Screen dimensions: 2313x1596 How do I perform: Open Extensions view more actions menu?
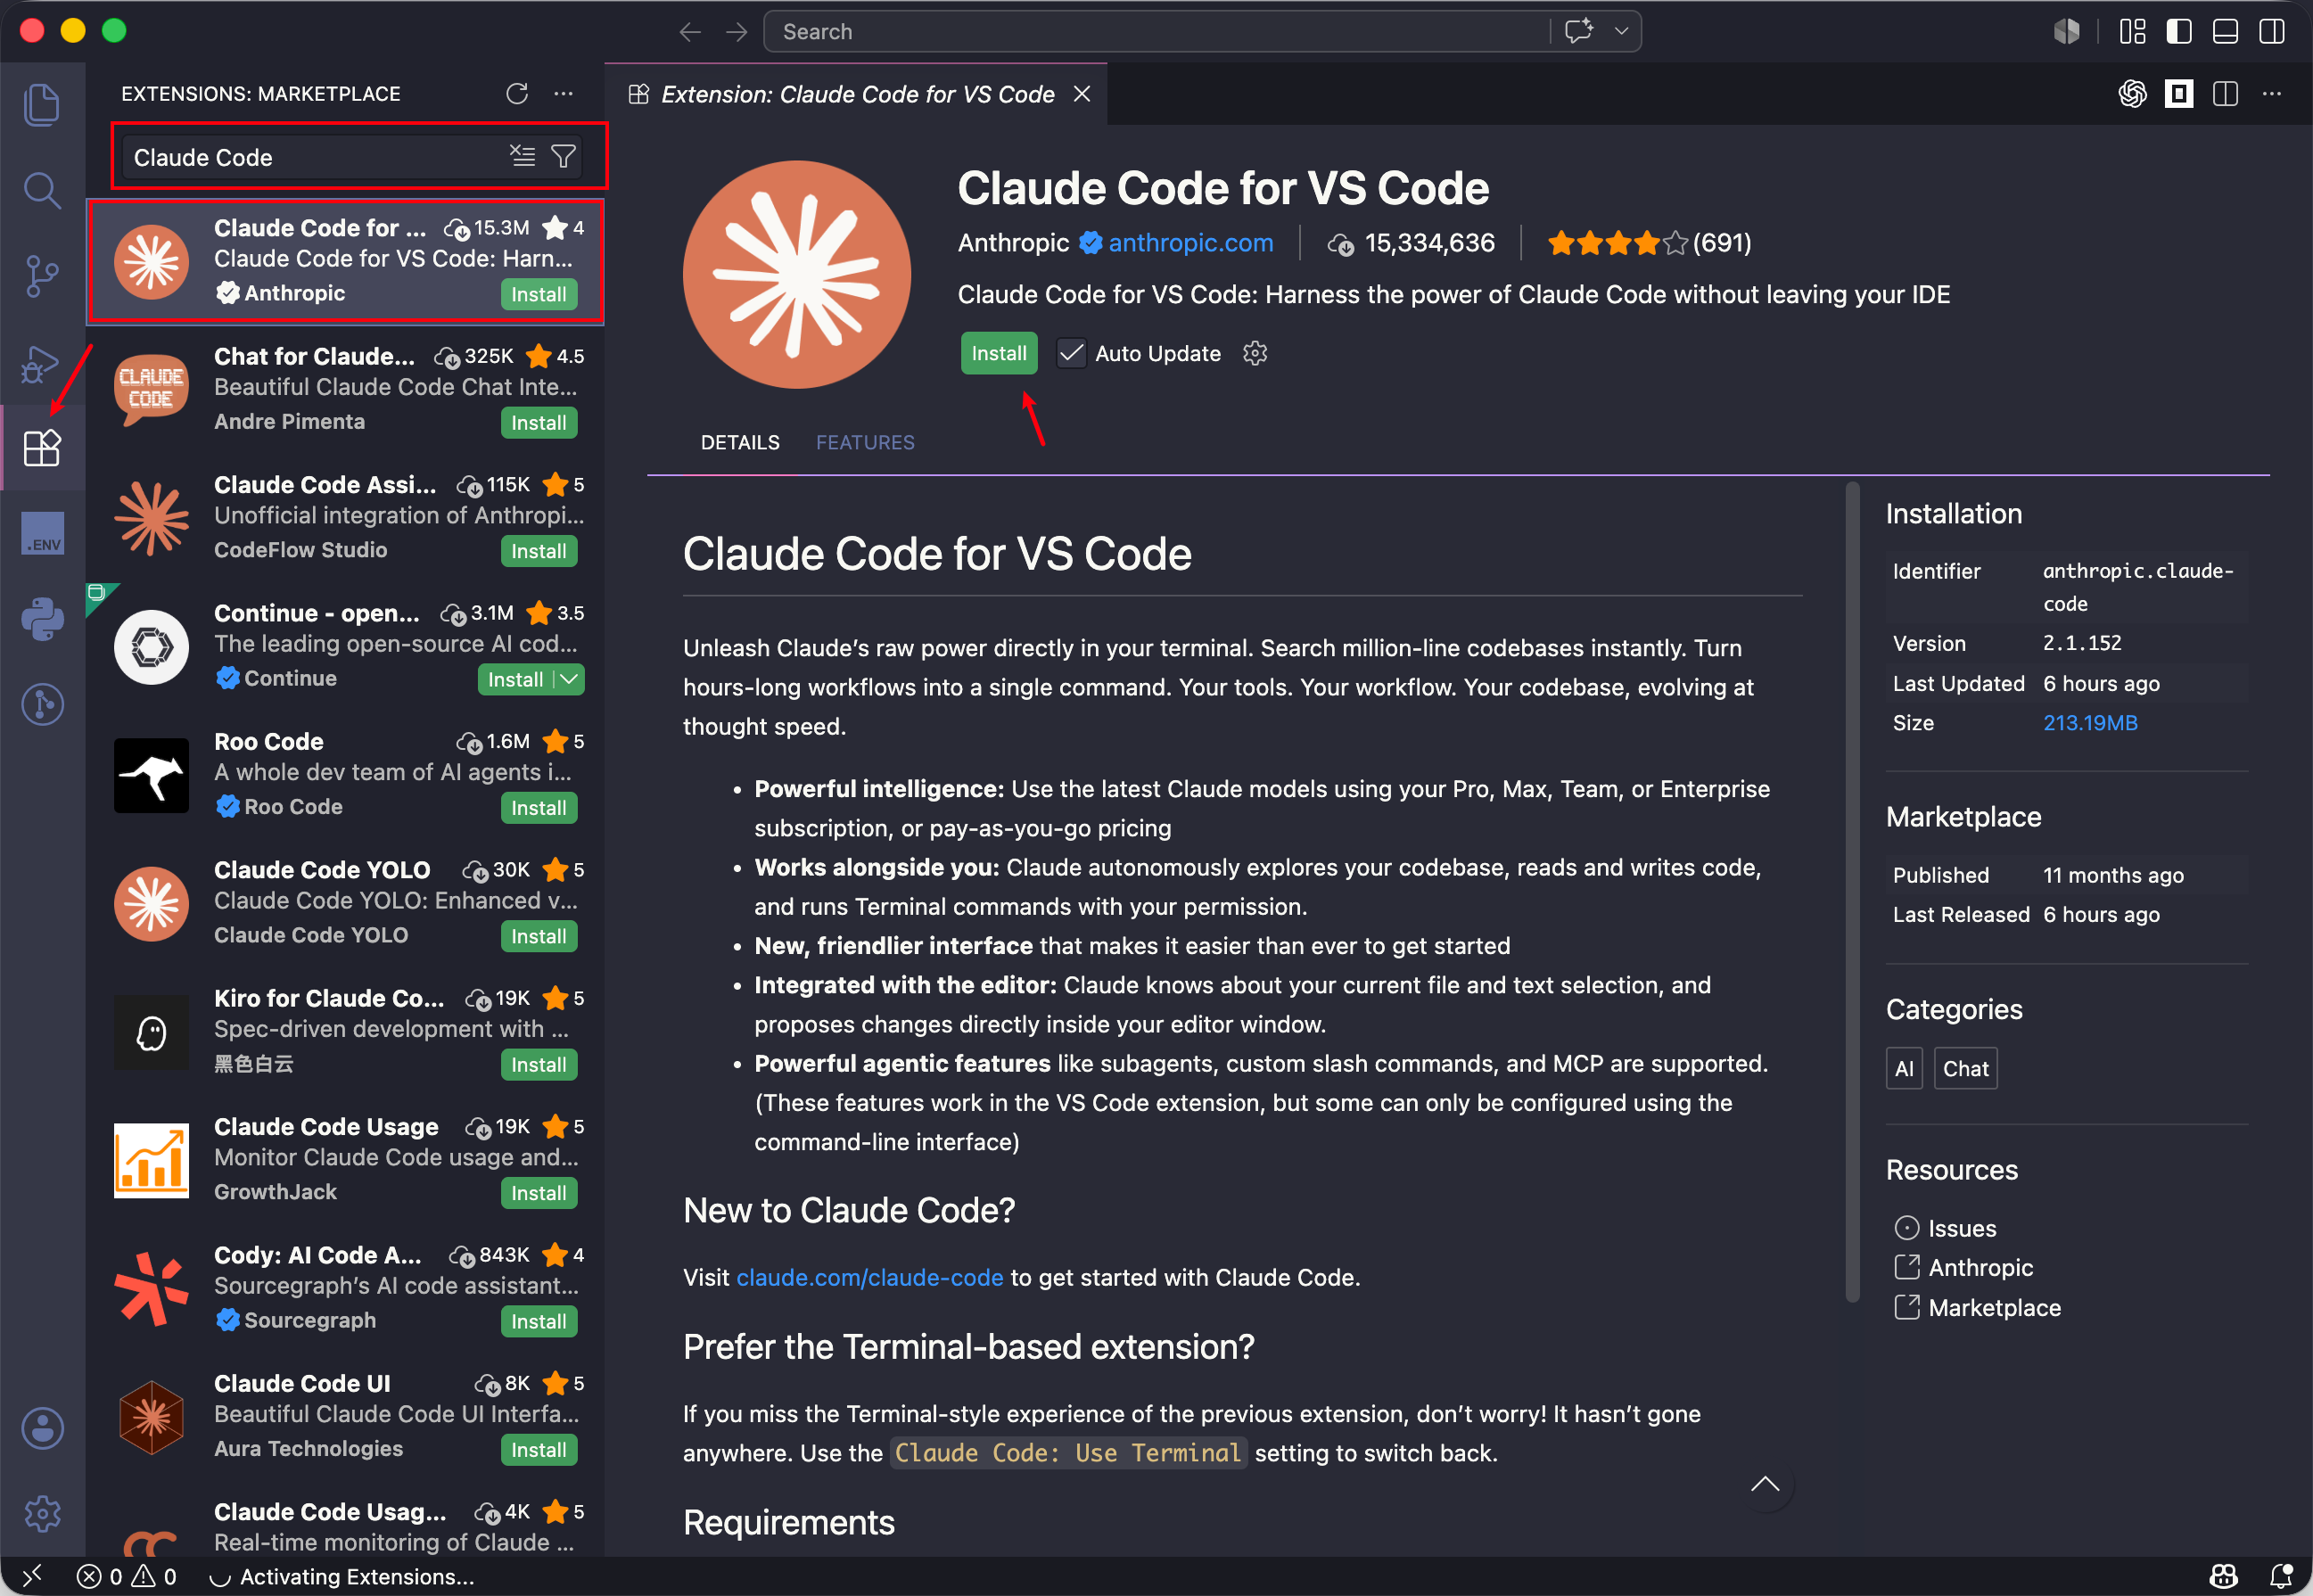[564, 94]
